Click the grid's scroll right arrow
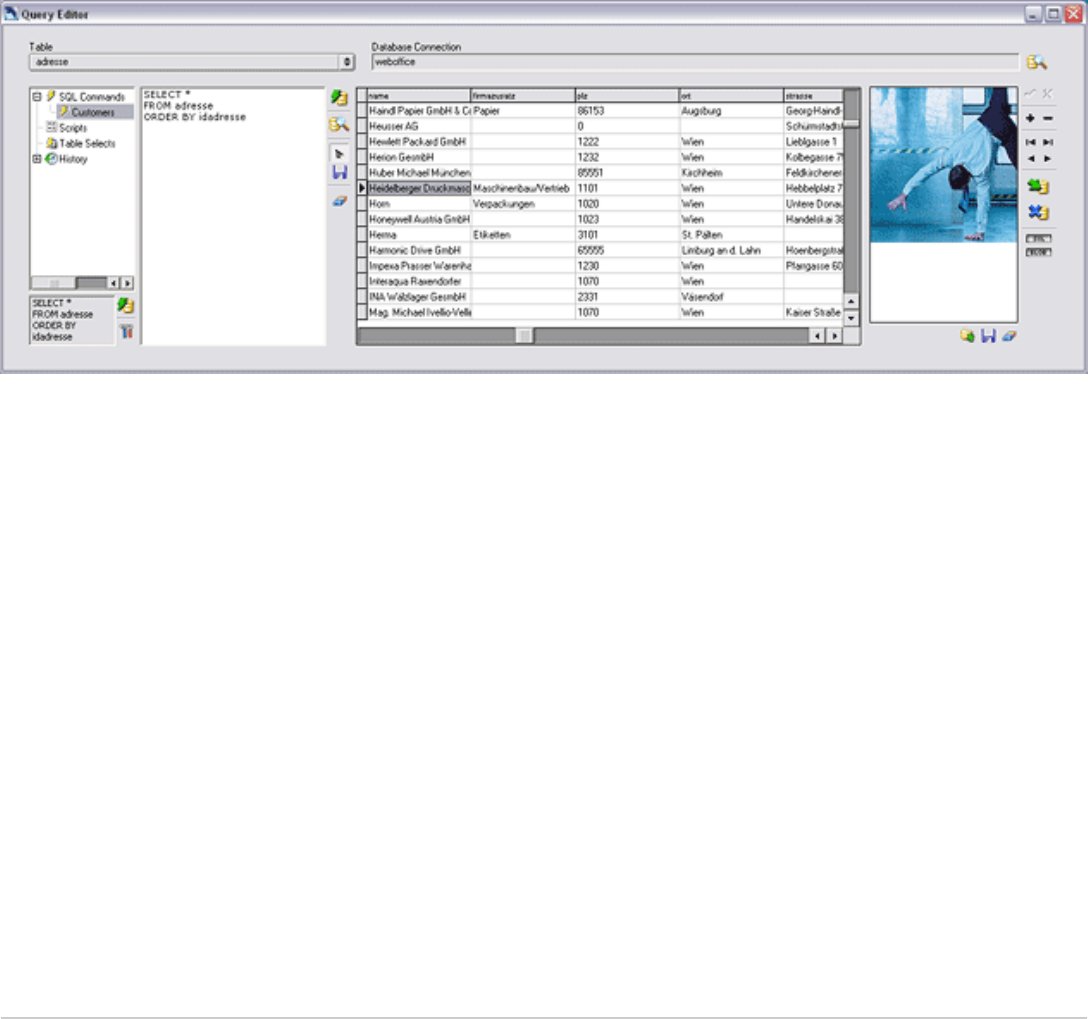 tap(835, 336)
